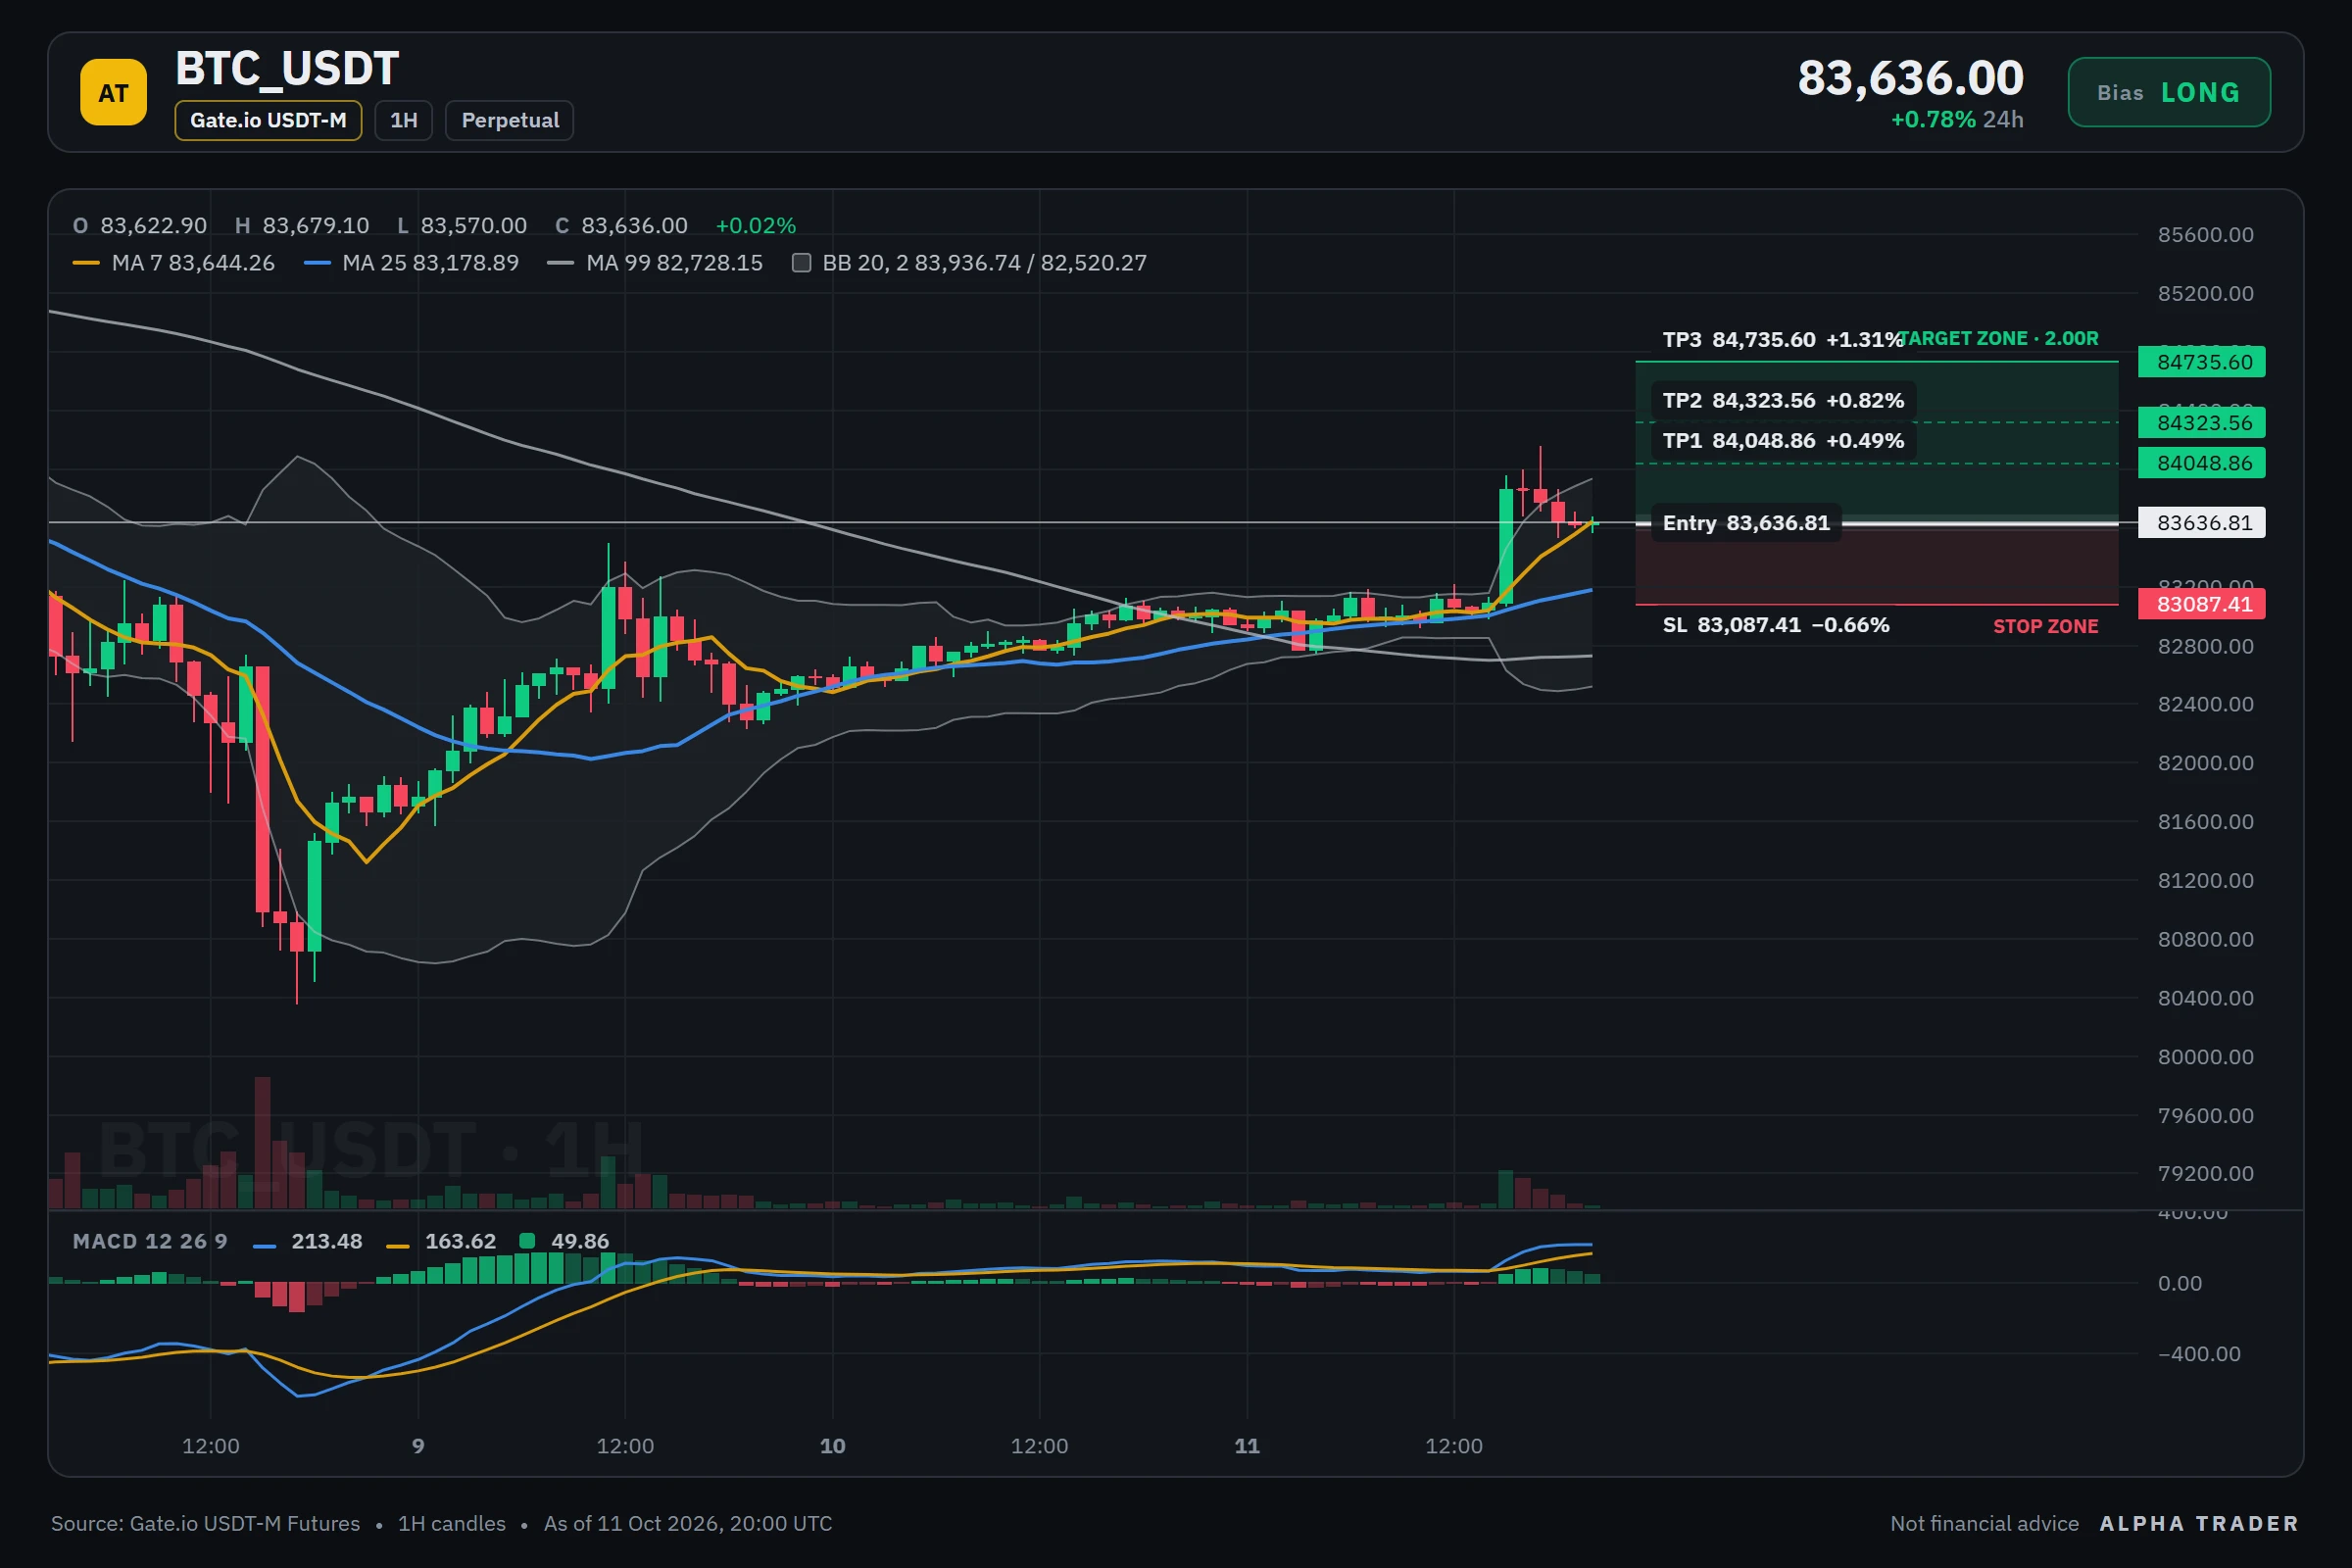Click the MA 7 orange legend swatch

click(86, 263)
